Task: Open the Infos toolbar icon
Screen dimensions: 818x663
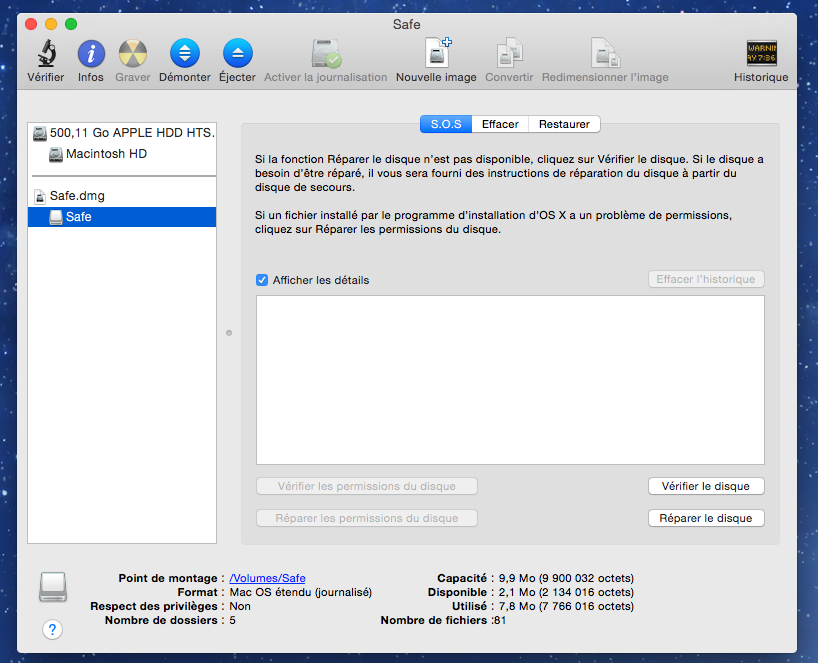Action: [x=91, y=53]
